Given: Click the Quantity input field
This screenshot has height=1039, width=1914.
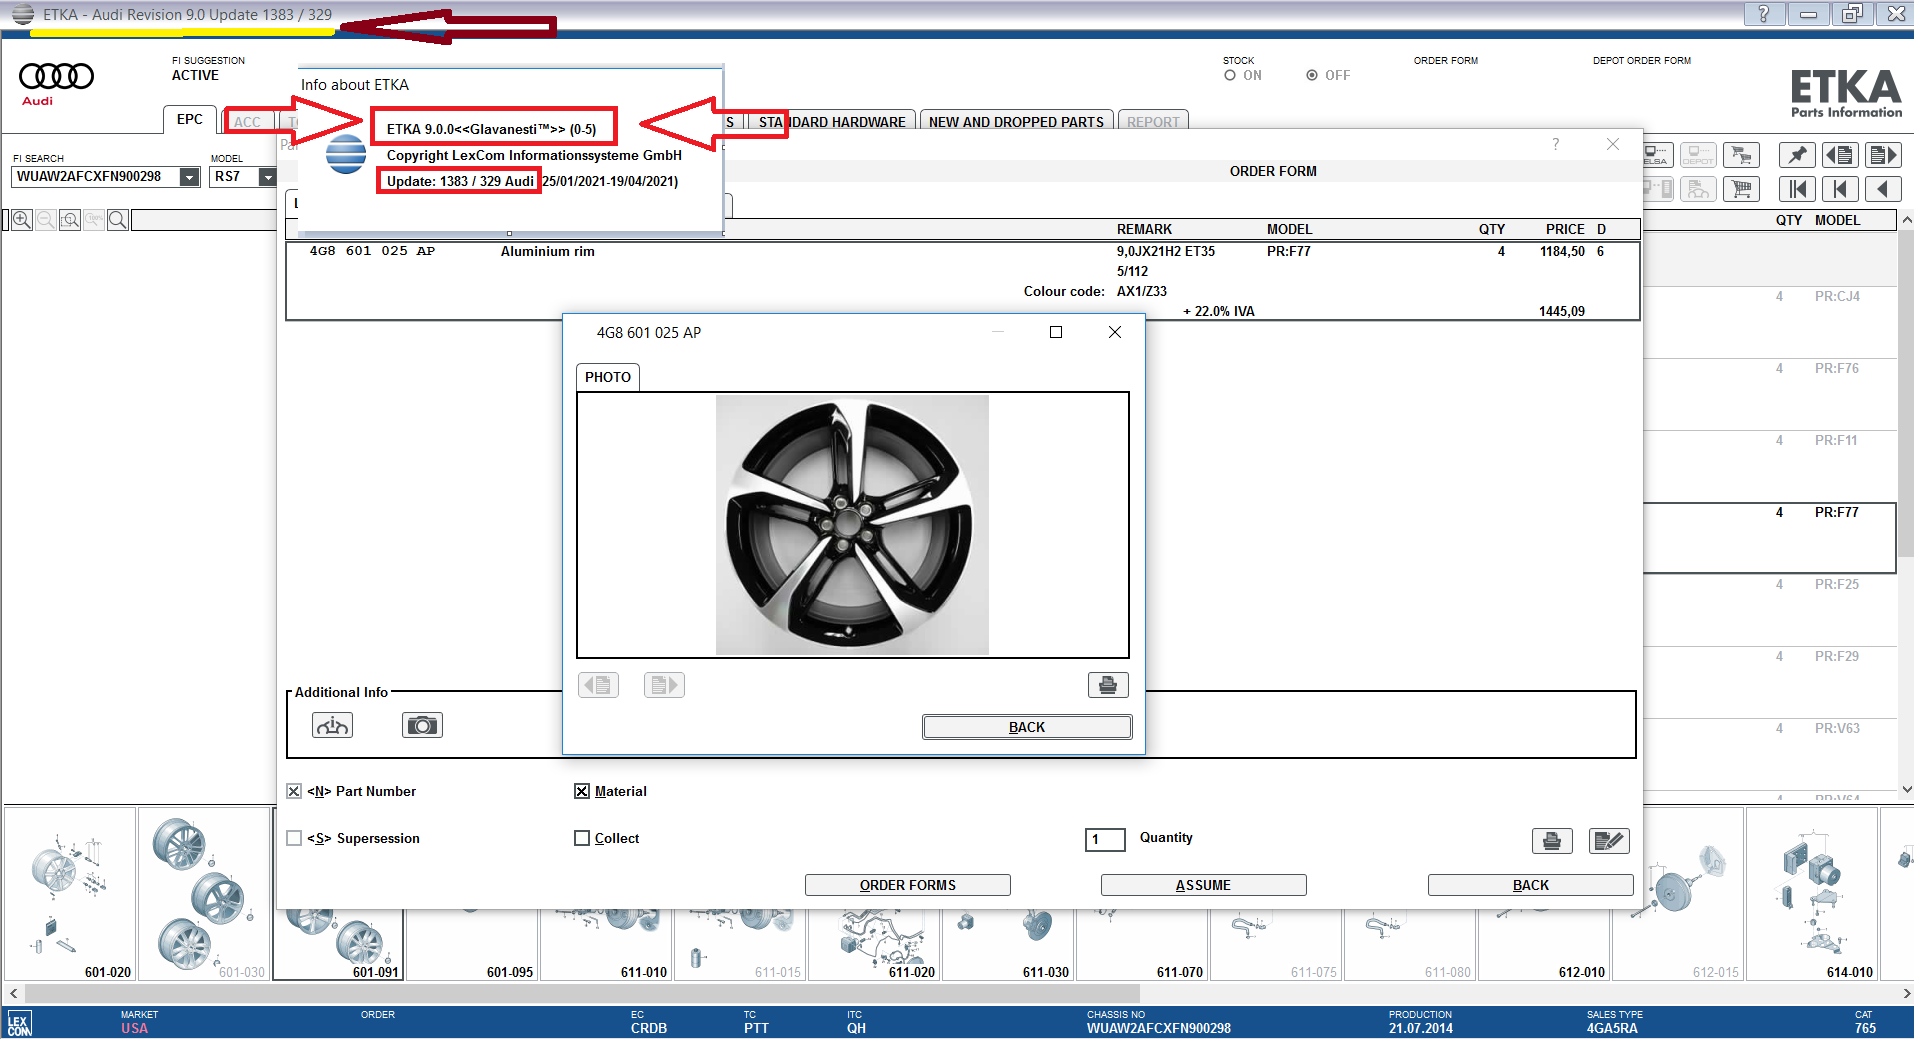Looking at the screenshot, I should (x=1105, y=839).
